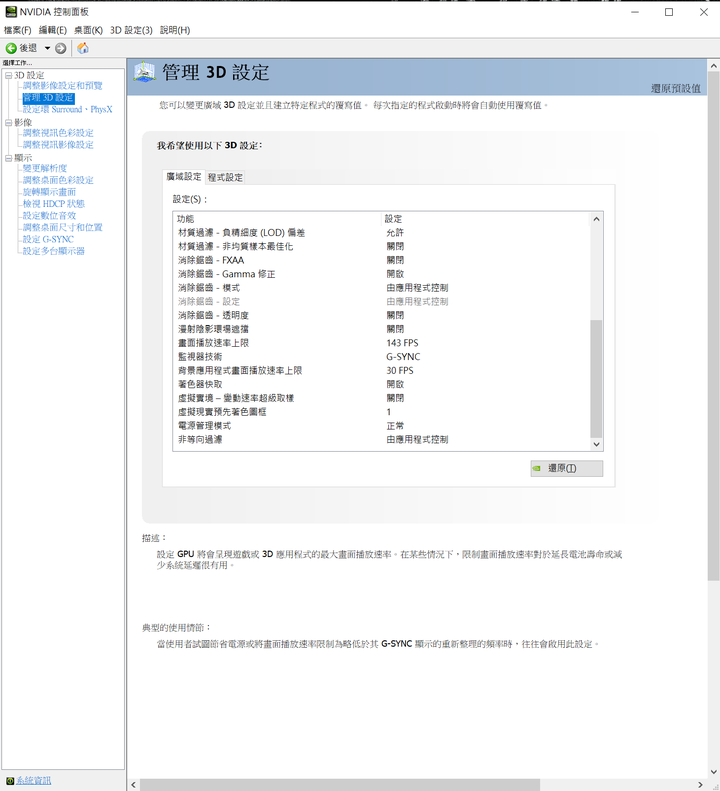Viewport: 720px width, 791px height.
Task: Open the 檔案(F) menu
Action: 18,30
